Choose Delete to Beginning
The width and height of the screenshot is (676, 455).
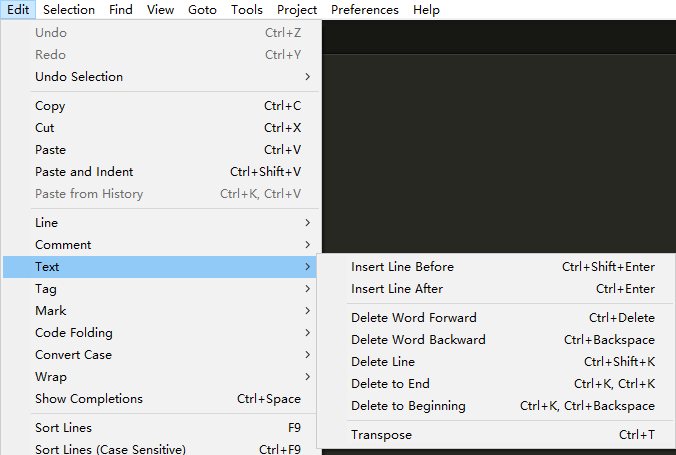click(496, 406)
